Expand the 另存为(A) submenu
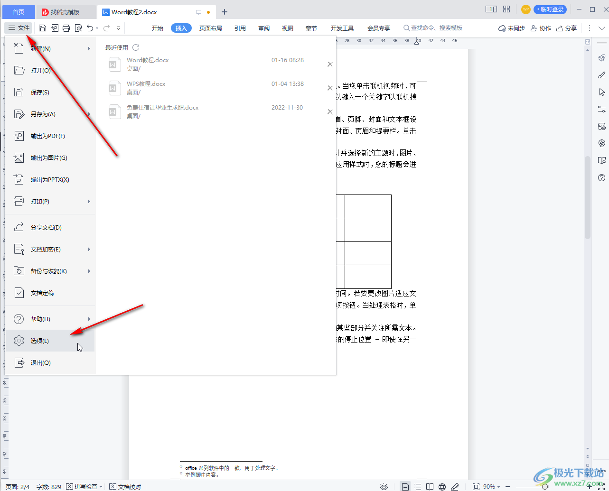The image size is (609, 491). [x=51, y=114]
